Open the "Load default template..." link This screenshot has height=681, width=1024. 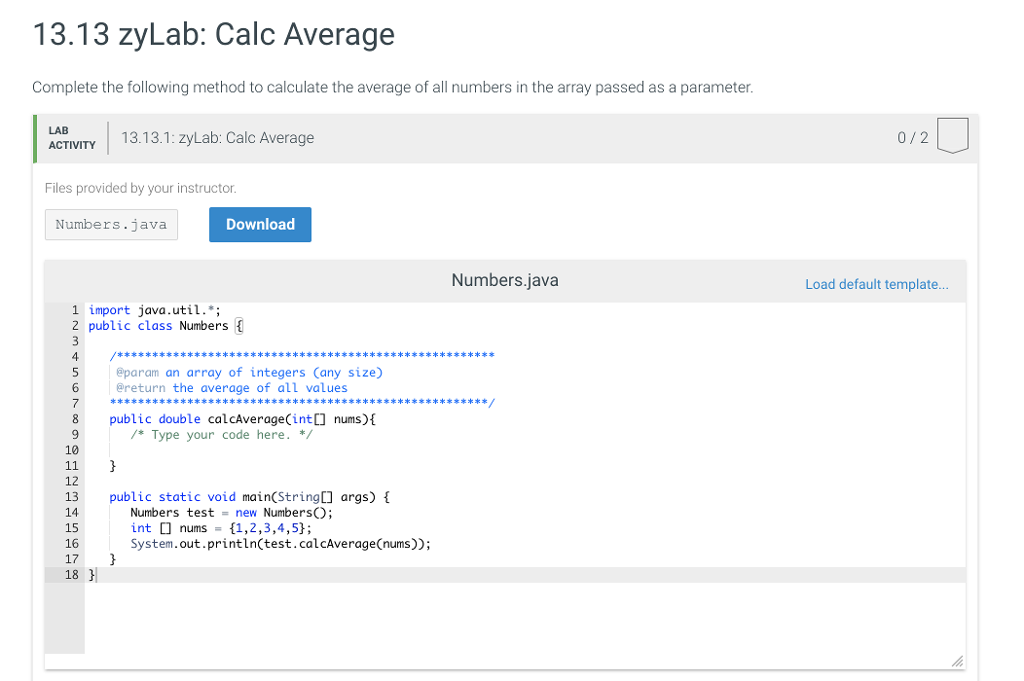[876, 284]
